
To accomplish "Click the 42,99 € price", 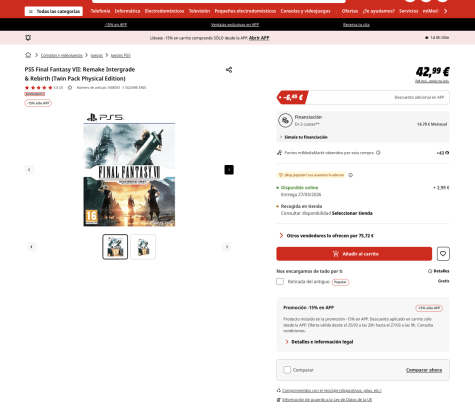I will click(433, 71).
